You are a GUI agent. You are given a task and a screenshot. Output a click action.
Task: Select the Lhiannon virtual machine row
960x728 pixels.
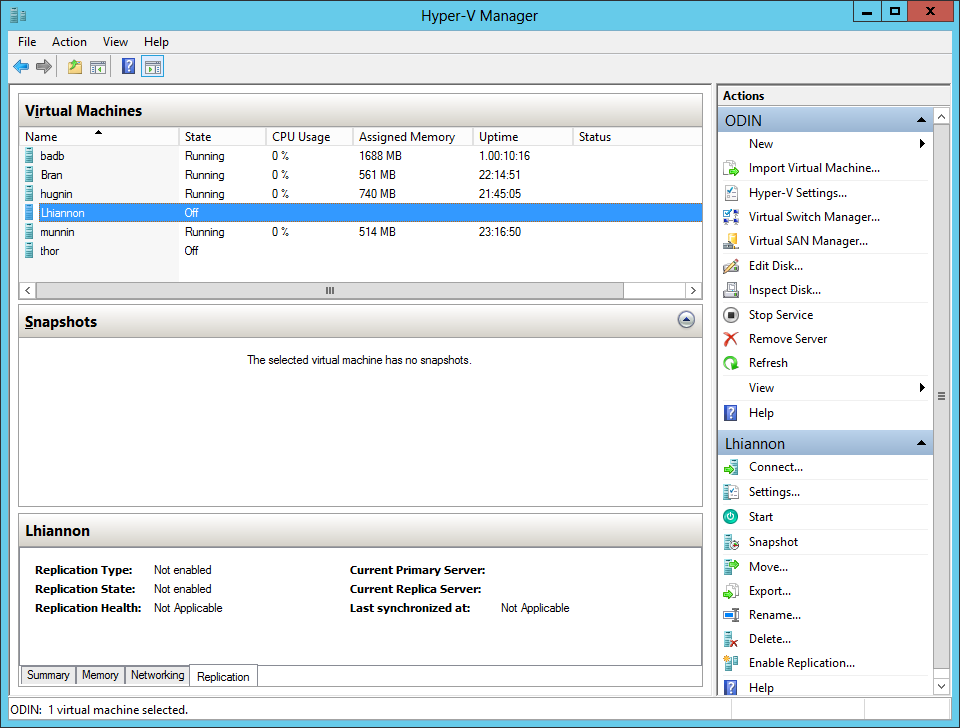click(x=361, y=212)
